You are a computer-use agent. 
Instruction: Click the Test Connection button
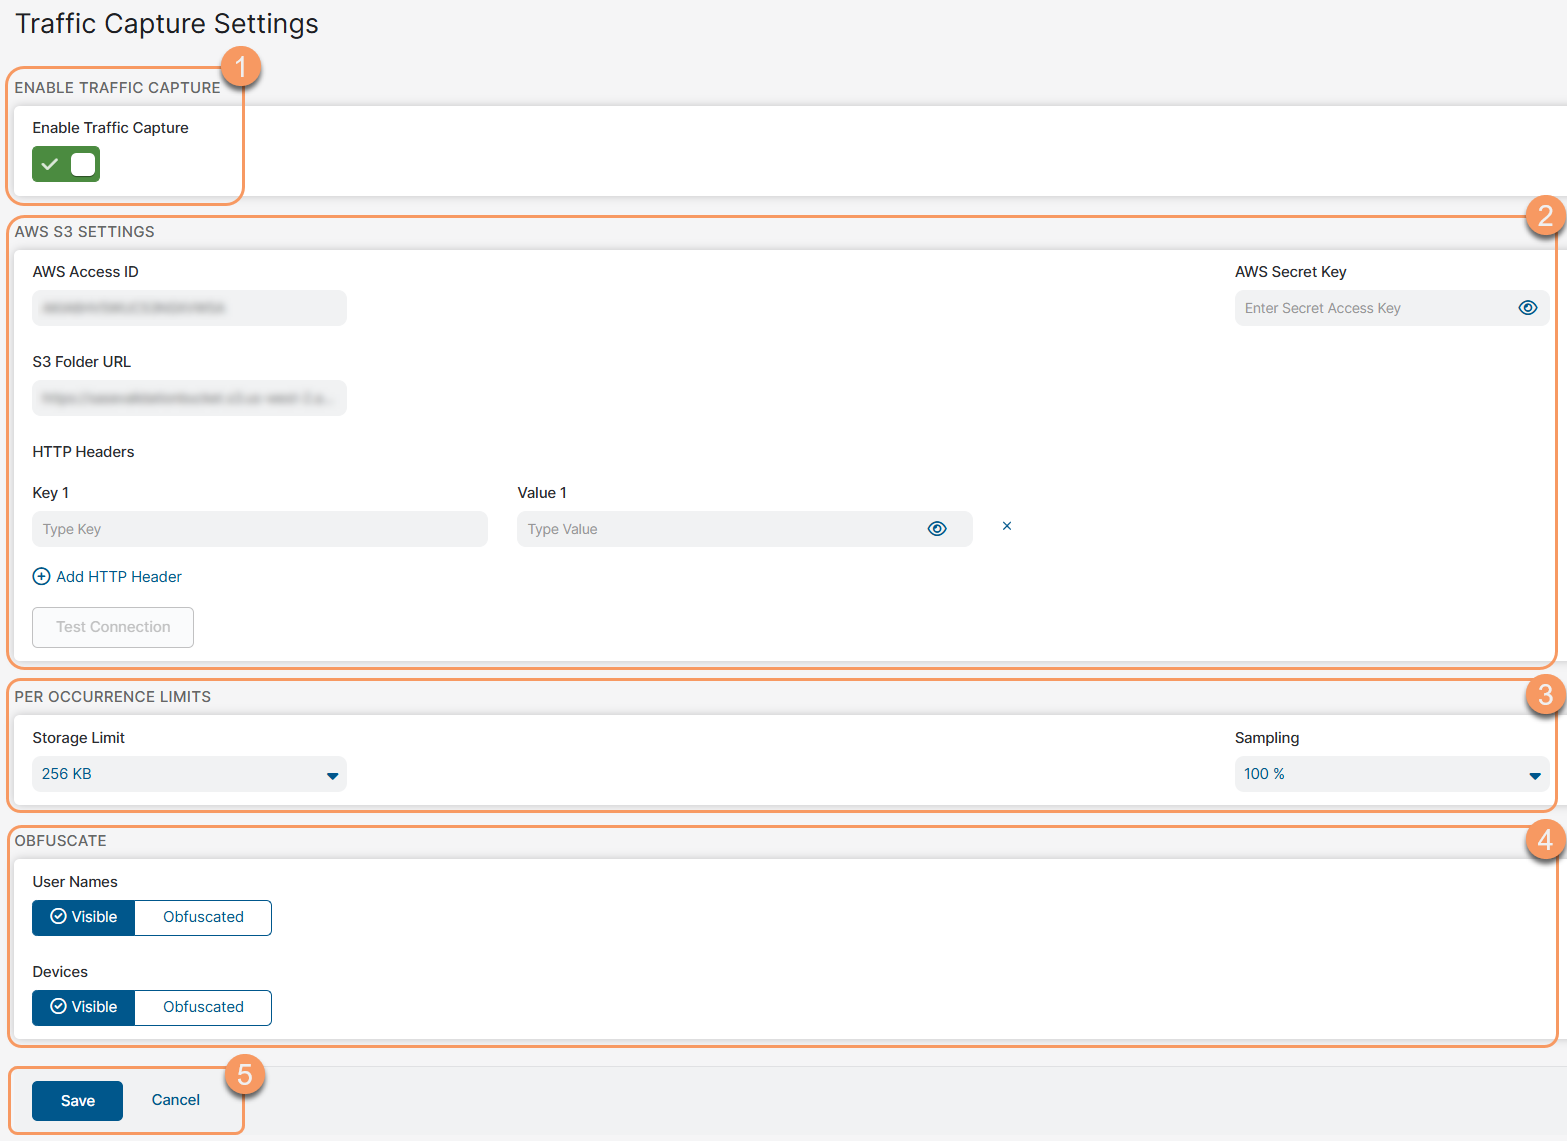113,627
